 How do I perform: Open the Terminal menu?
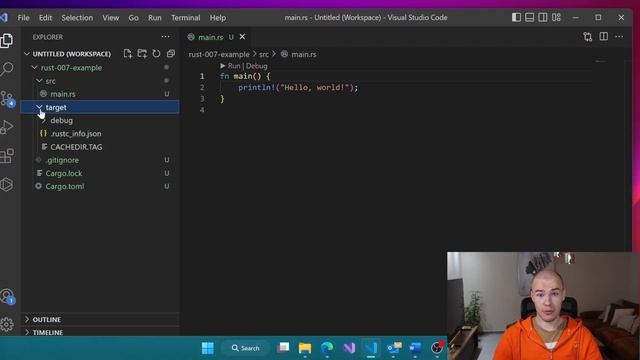coord(186,18)
